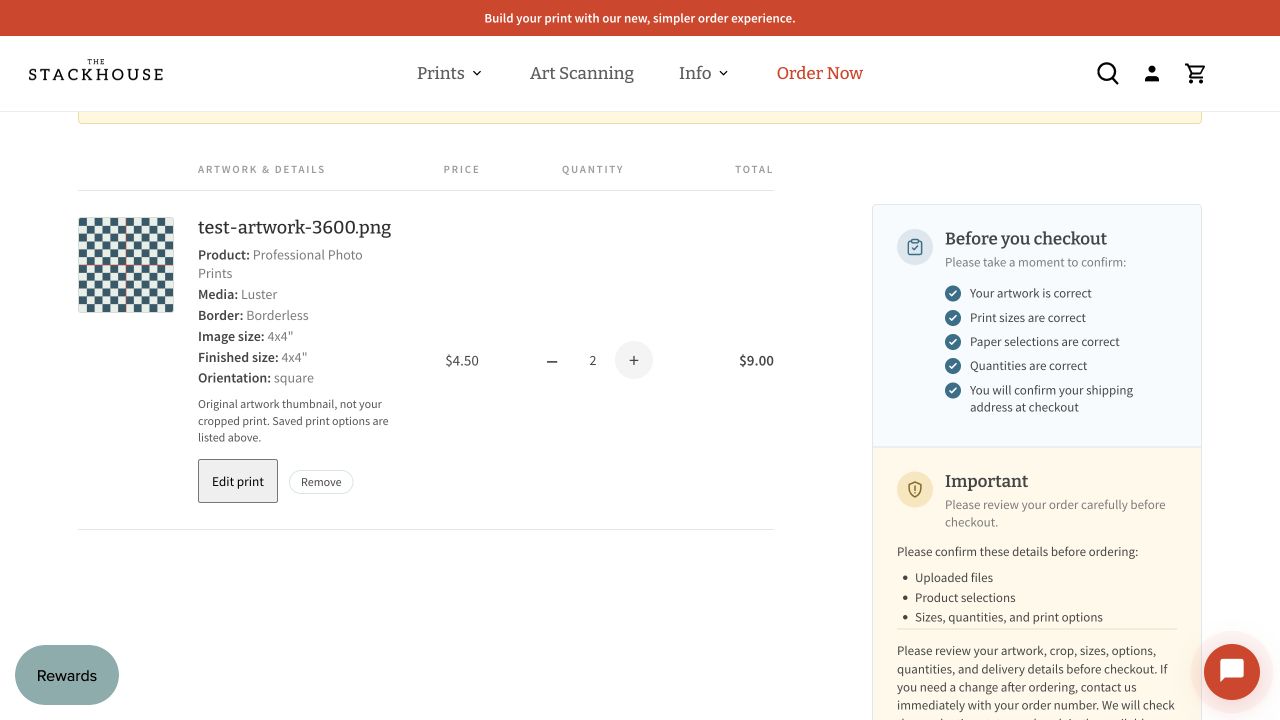Increase quantity with the plus button
1280x720 pixels.
(634, 360)
